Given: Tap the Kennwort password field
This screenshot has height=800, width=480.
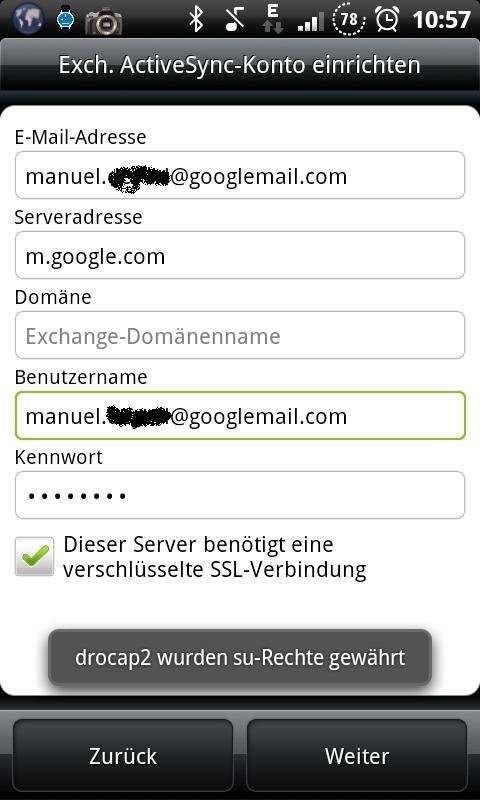Looking at the screenshot, I should click(240, 495).
